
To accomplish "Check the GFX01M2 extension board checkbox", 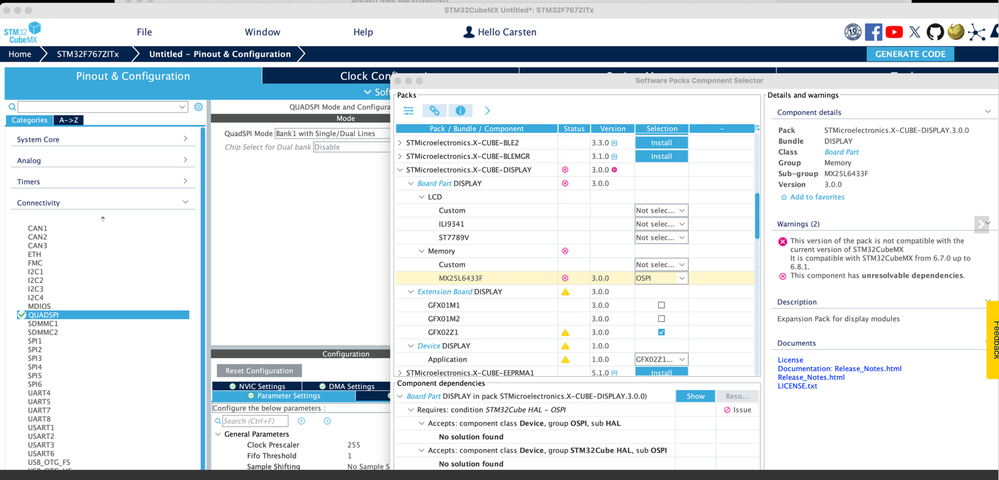I will (661, 319).
